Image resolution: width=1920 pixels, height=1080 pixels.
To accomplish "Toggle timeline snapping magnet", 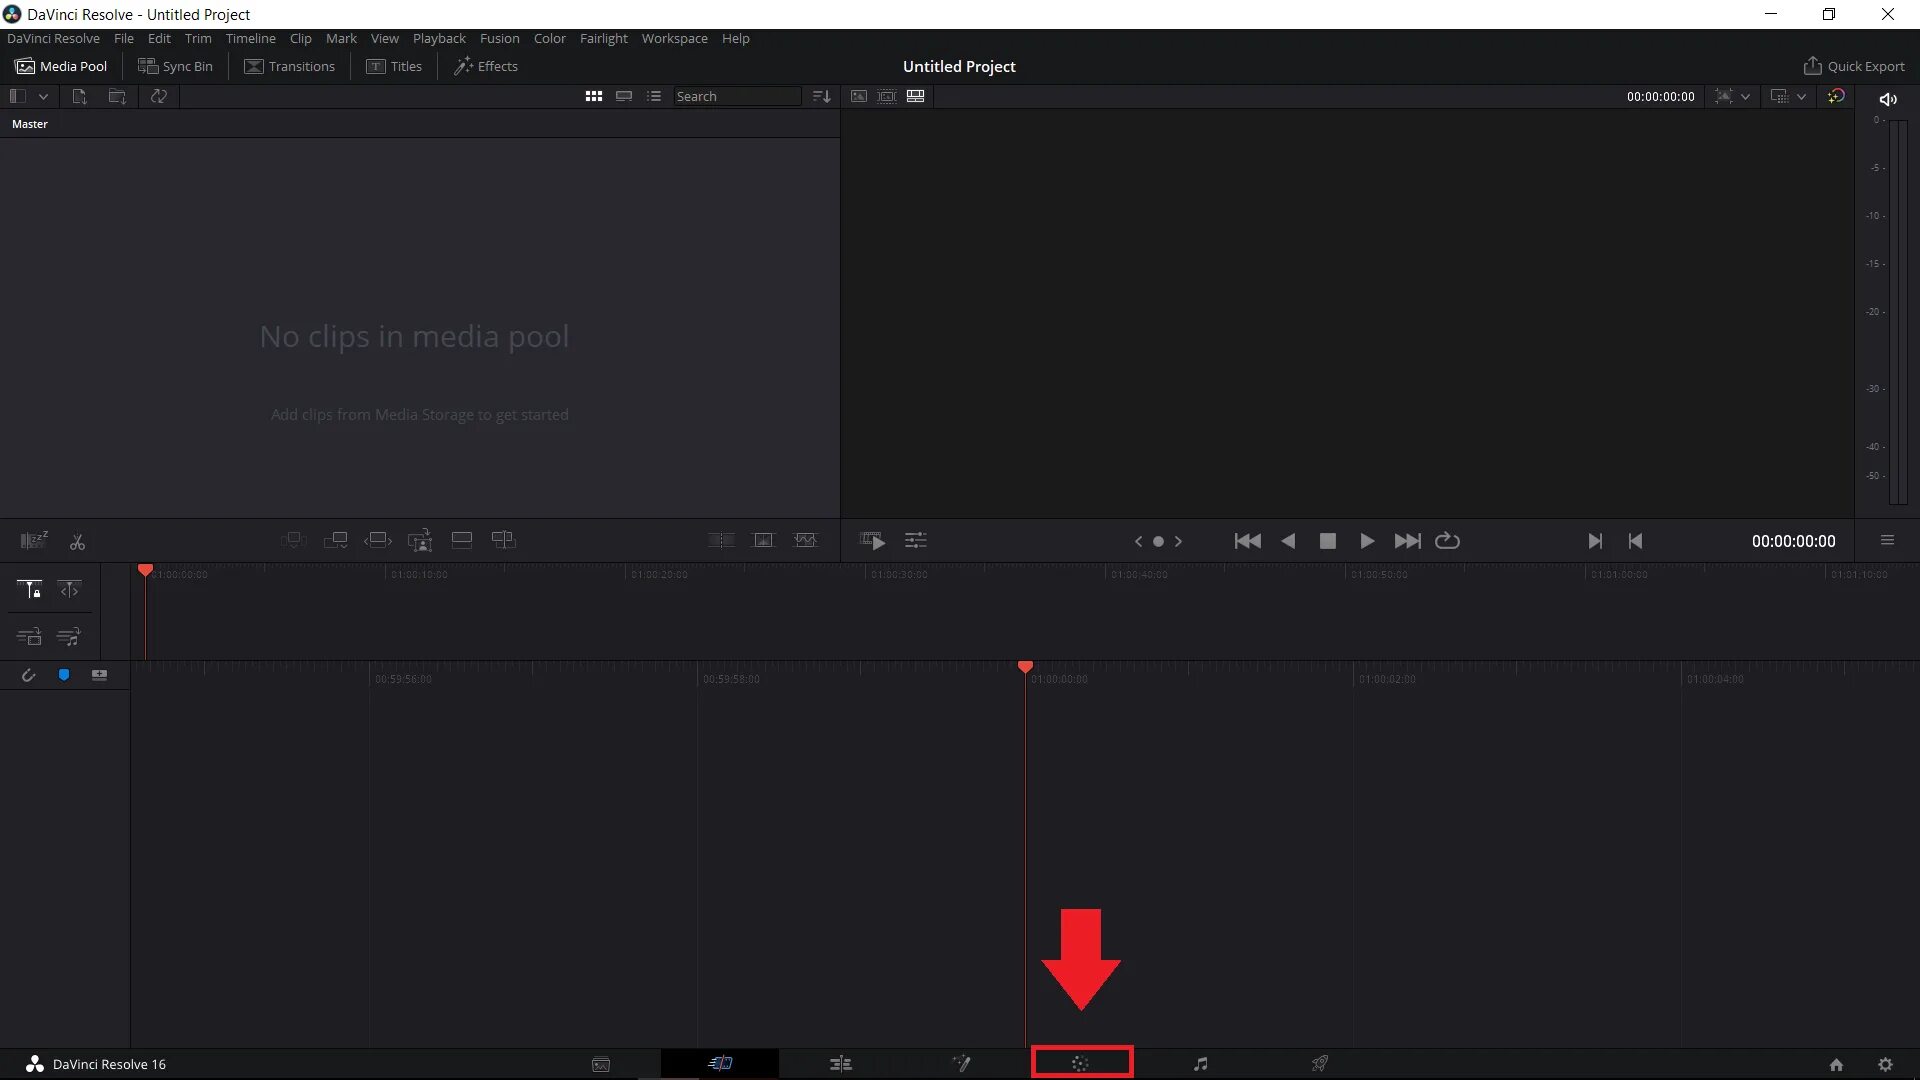I will (28, 676).
